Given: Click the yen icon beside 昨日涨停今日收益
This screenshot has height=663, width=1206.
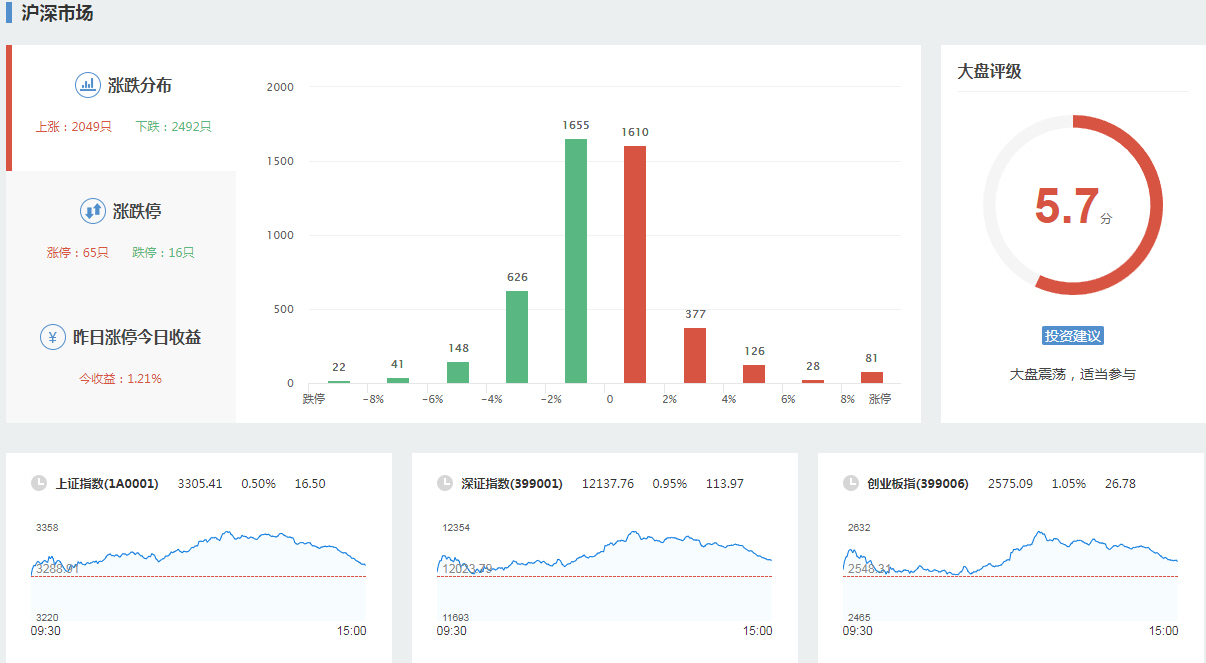Looking at the screenshot, I should click(x=53, y=337).
